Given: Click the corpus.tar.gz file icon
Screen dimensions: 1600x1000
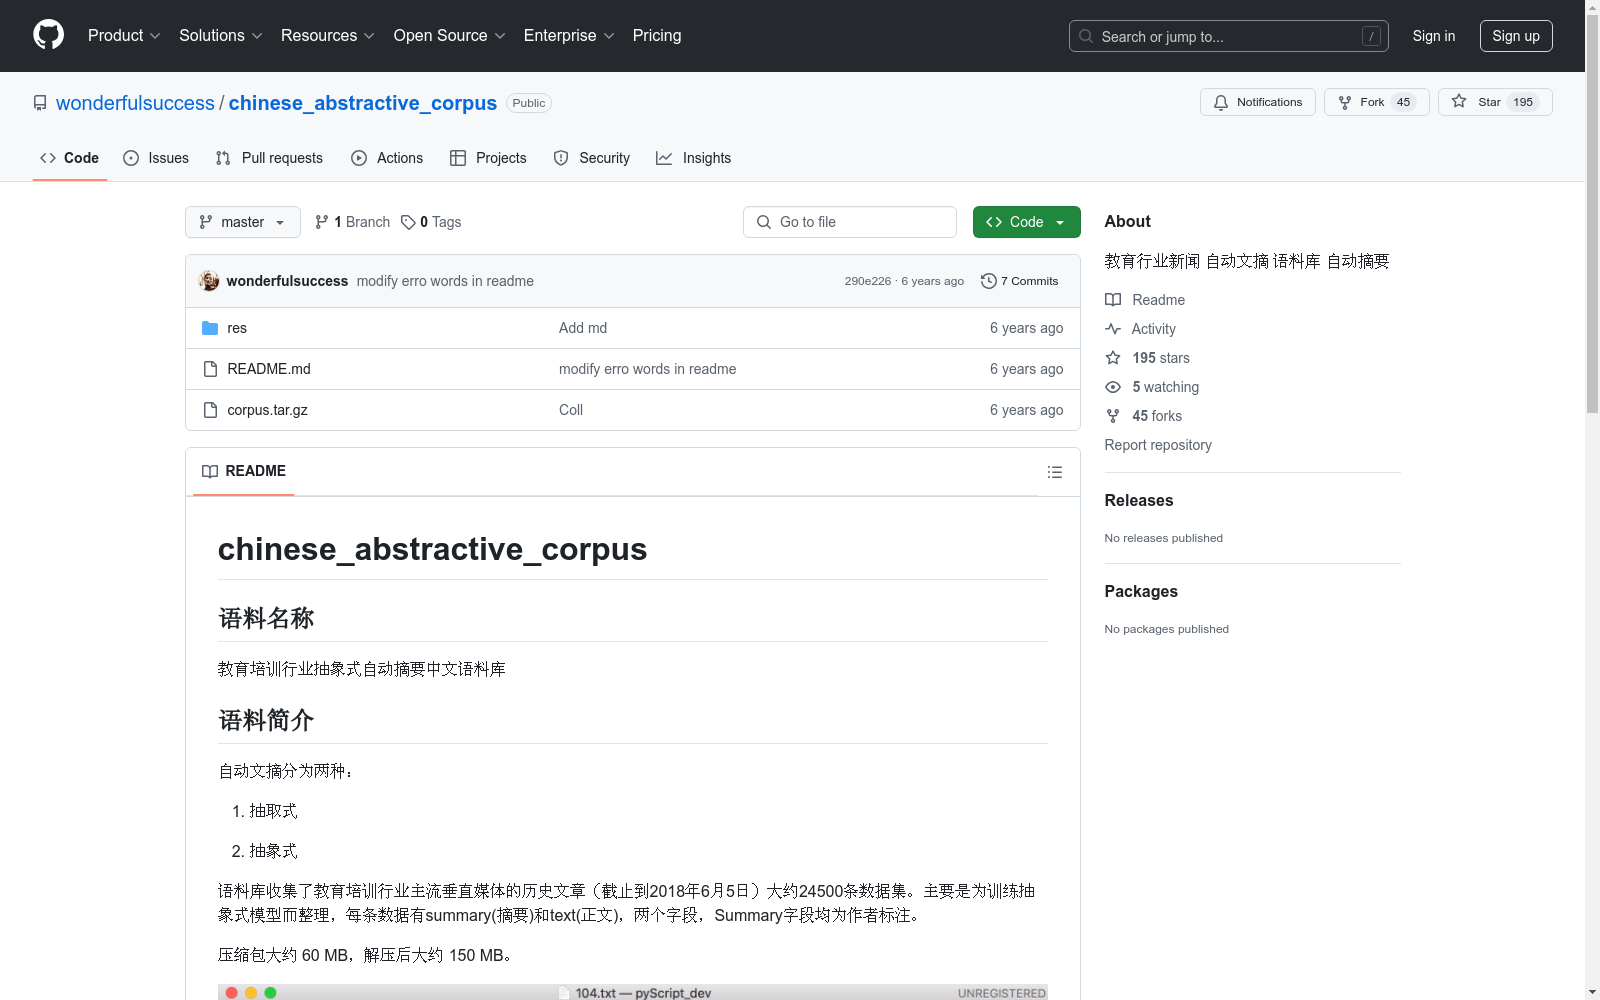Looking at the screenshot, I should [x=210, y=410].
